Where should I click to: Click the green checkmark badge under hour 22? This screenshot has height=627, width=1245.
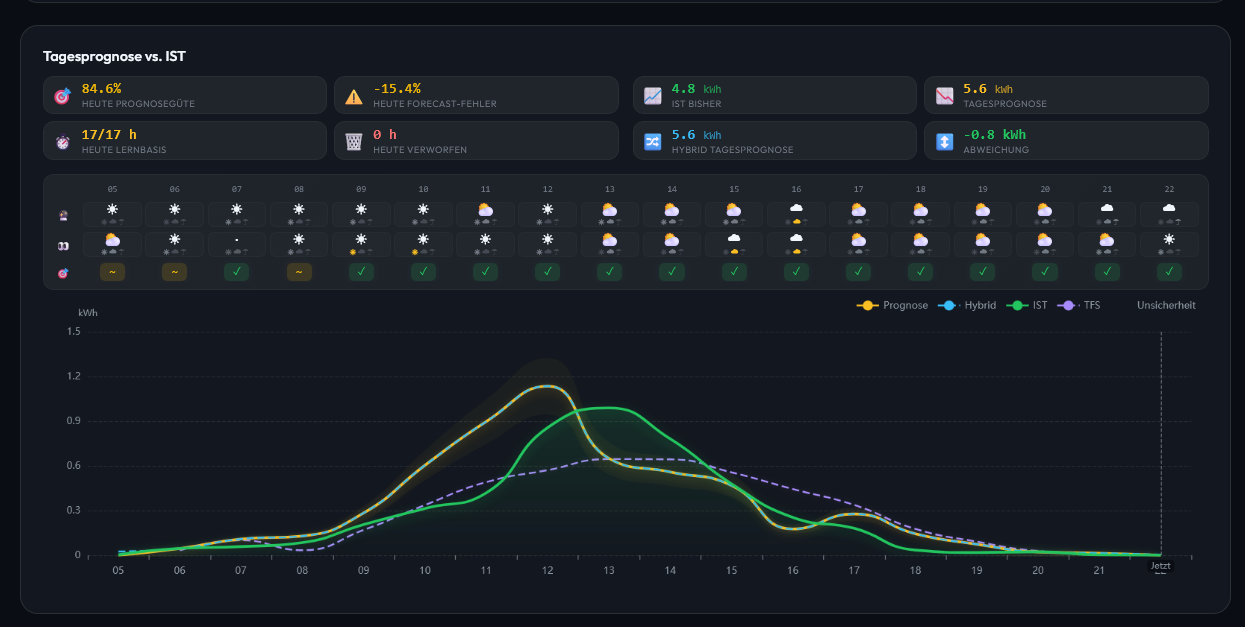tap(1169, 272)
